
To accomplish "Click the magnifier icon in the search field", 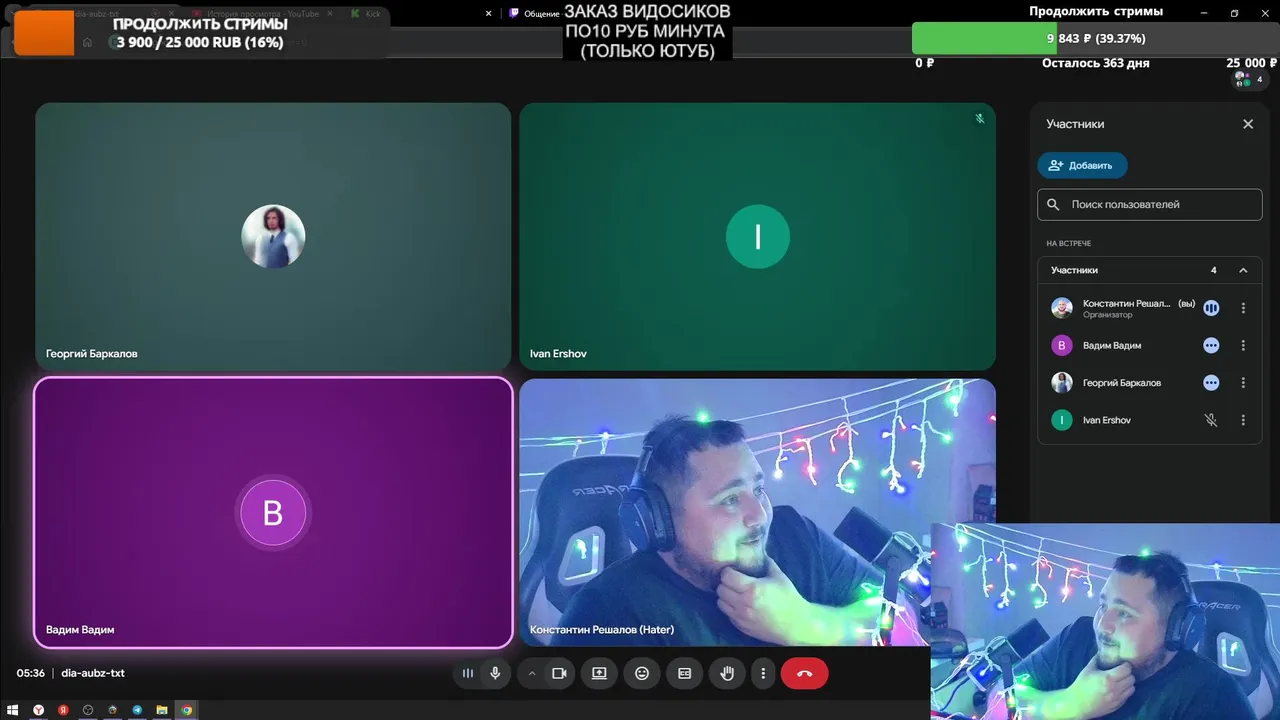I will [1053, 204].
